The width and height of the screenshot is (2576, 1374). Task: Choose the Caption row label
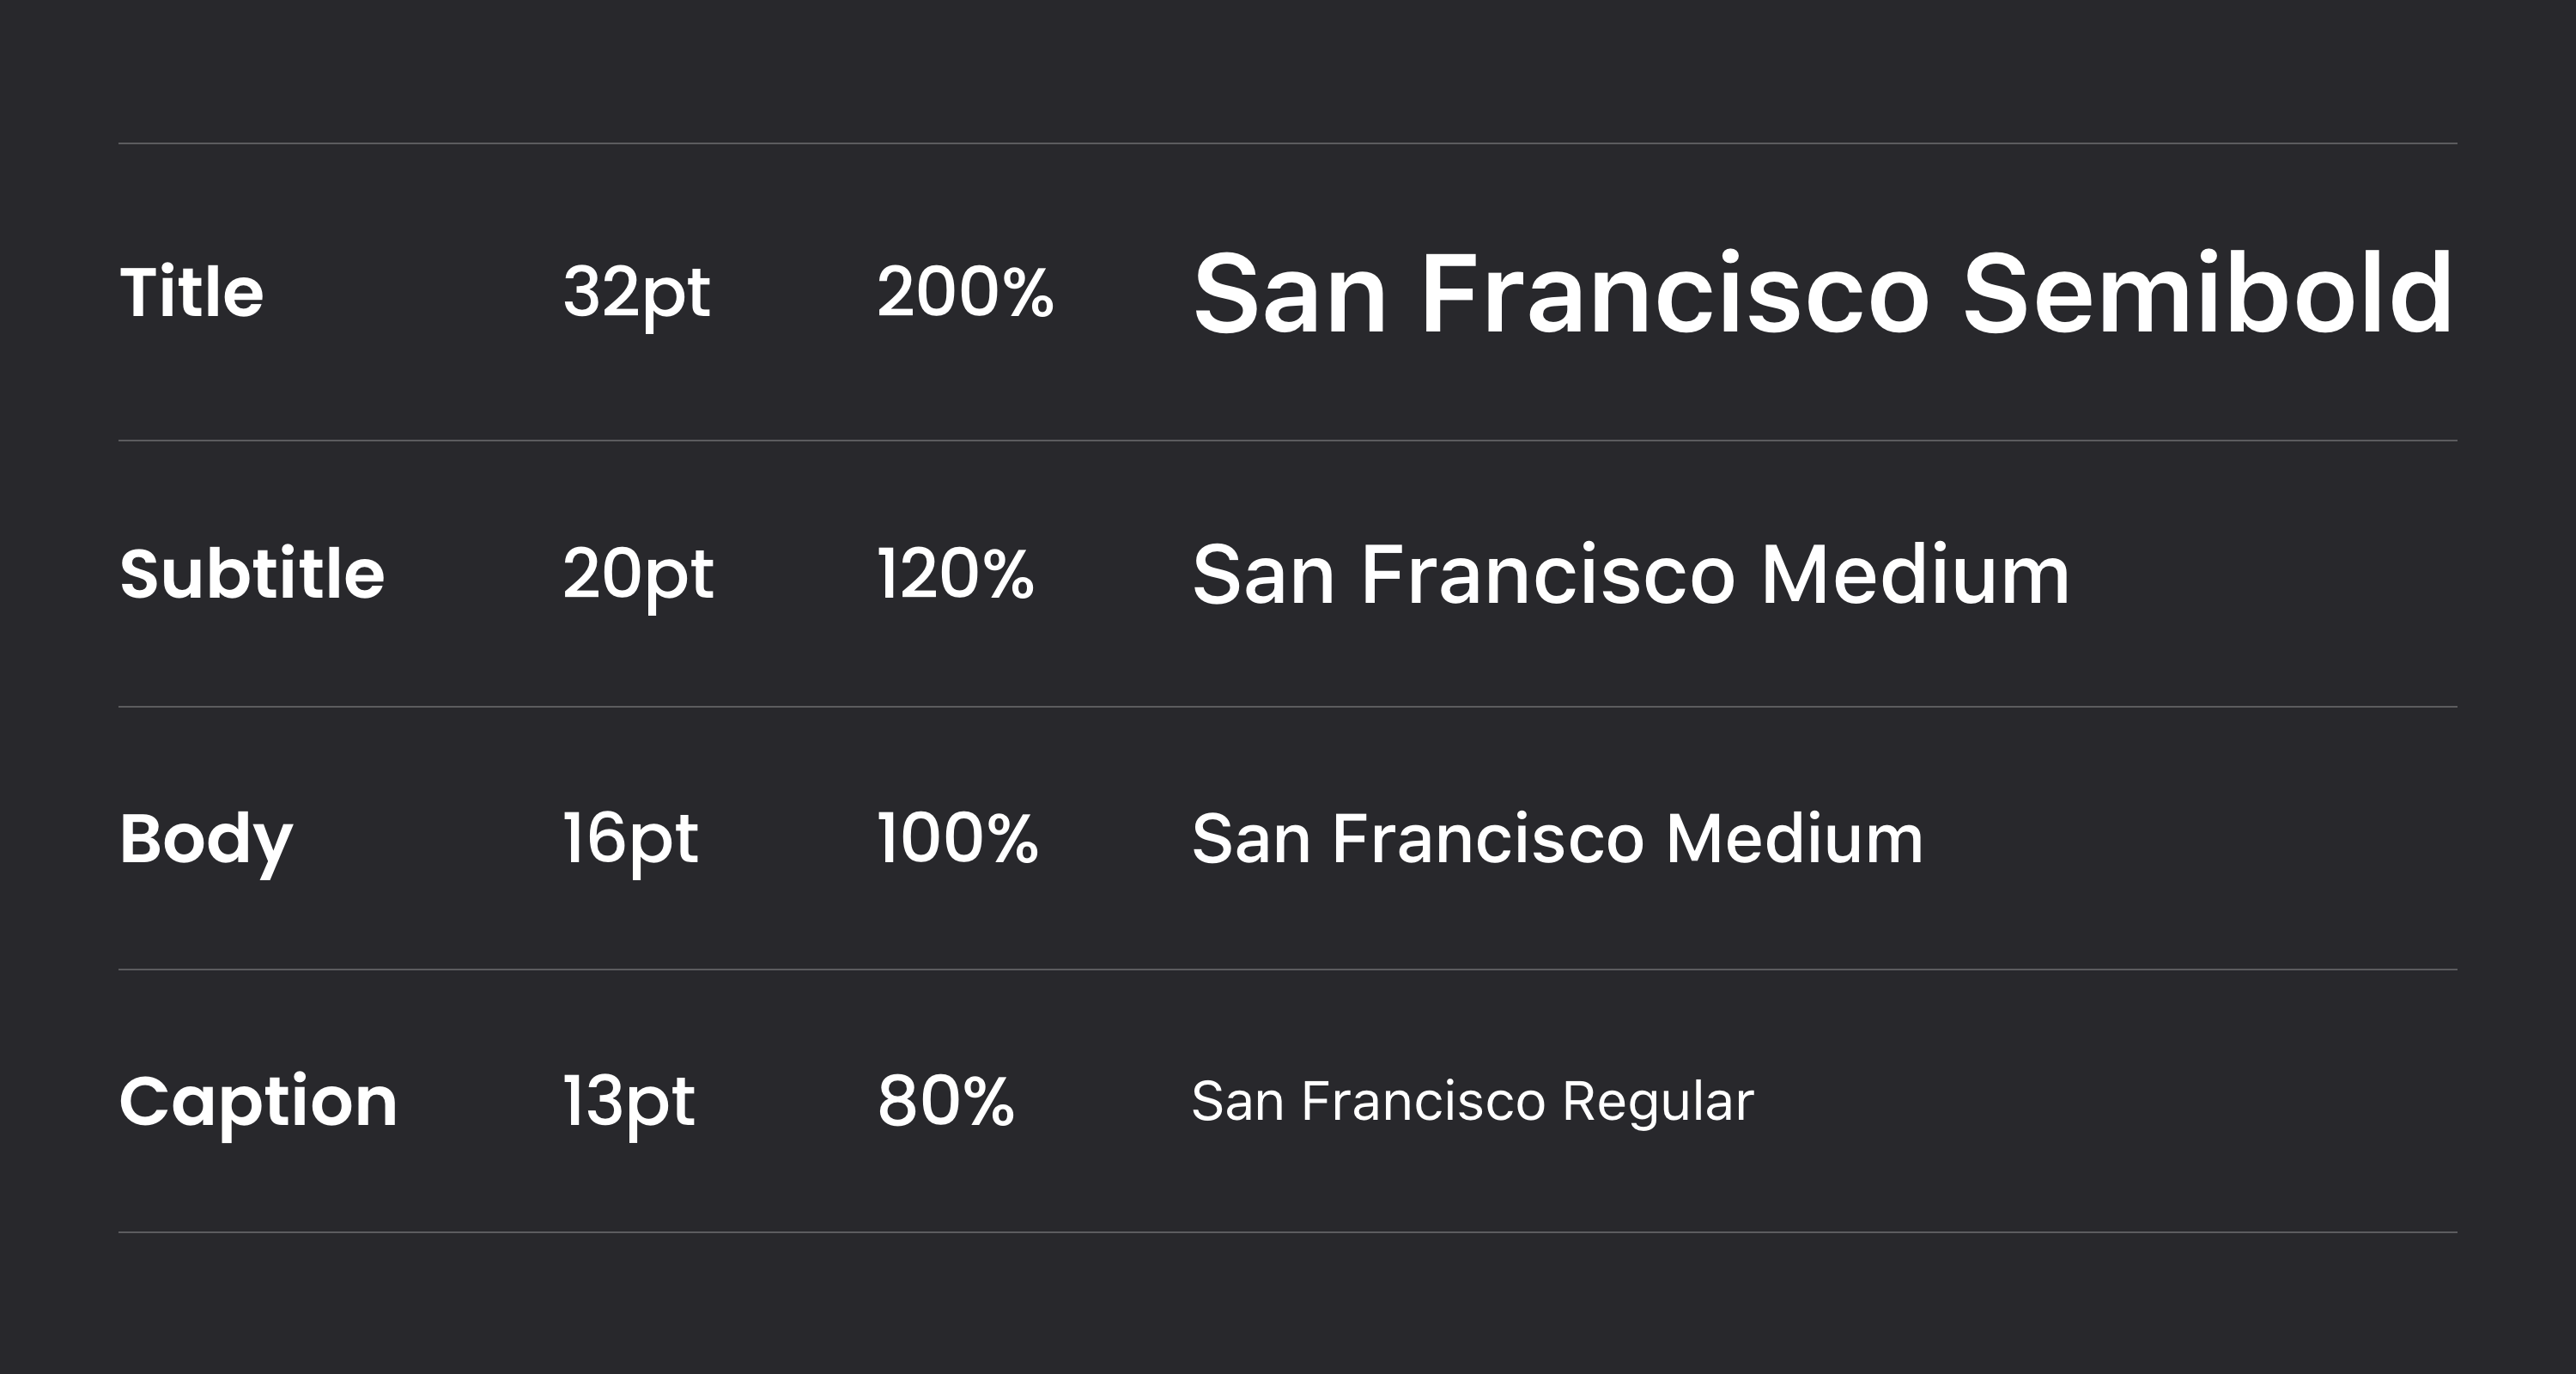[x=258, y=1102]
